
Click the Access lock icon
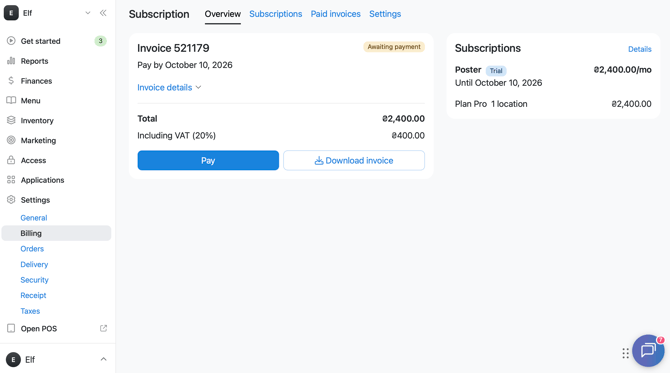[11, 160]
